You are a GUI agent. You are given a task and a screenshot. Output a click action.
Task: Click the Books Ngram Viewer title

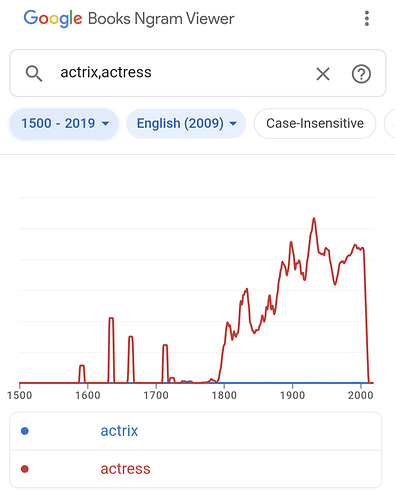point(161,19)
